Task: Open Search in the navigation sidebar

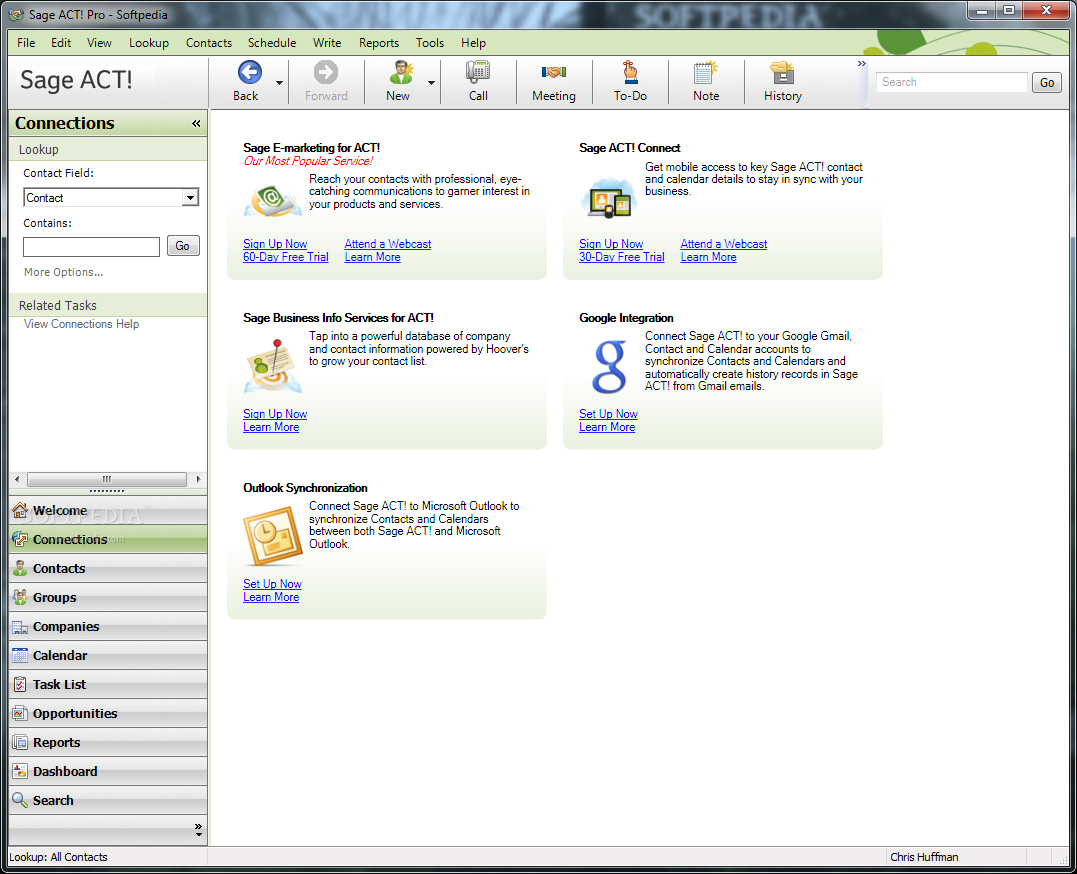Action: (108, 800)
